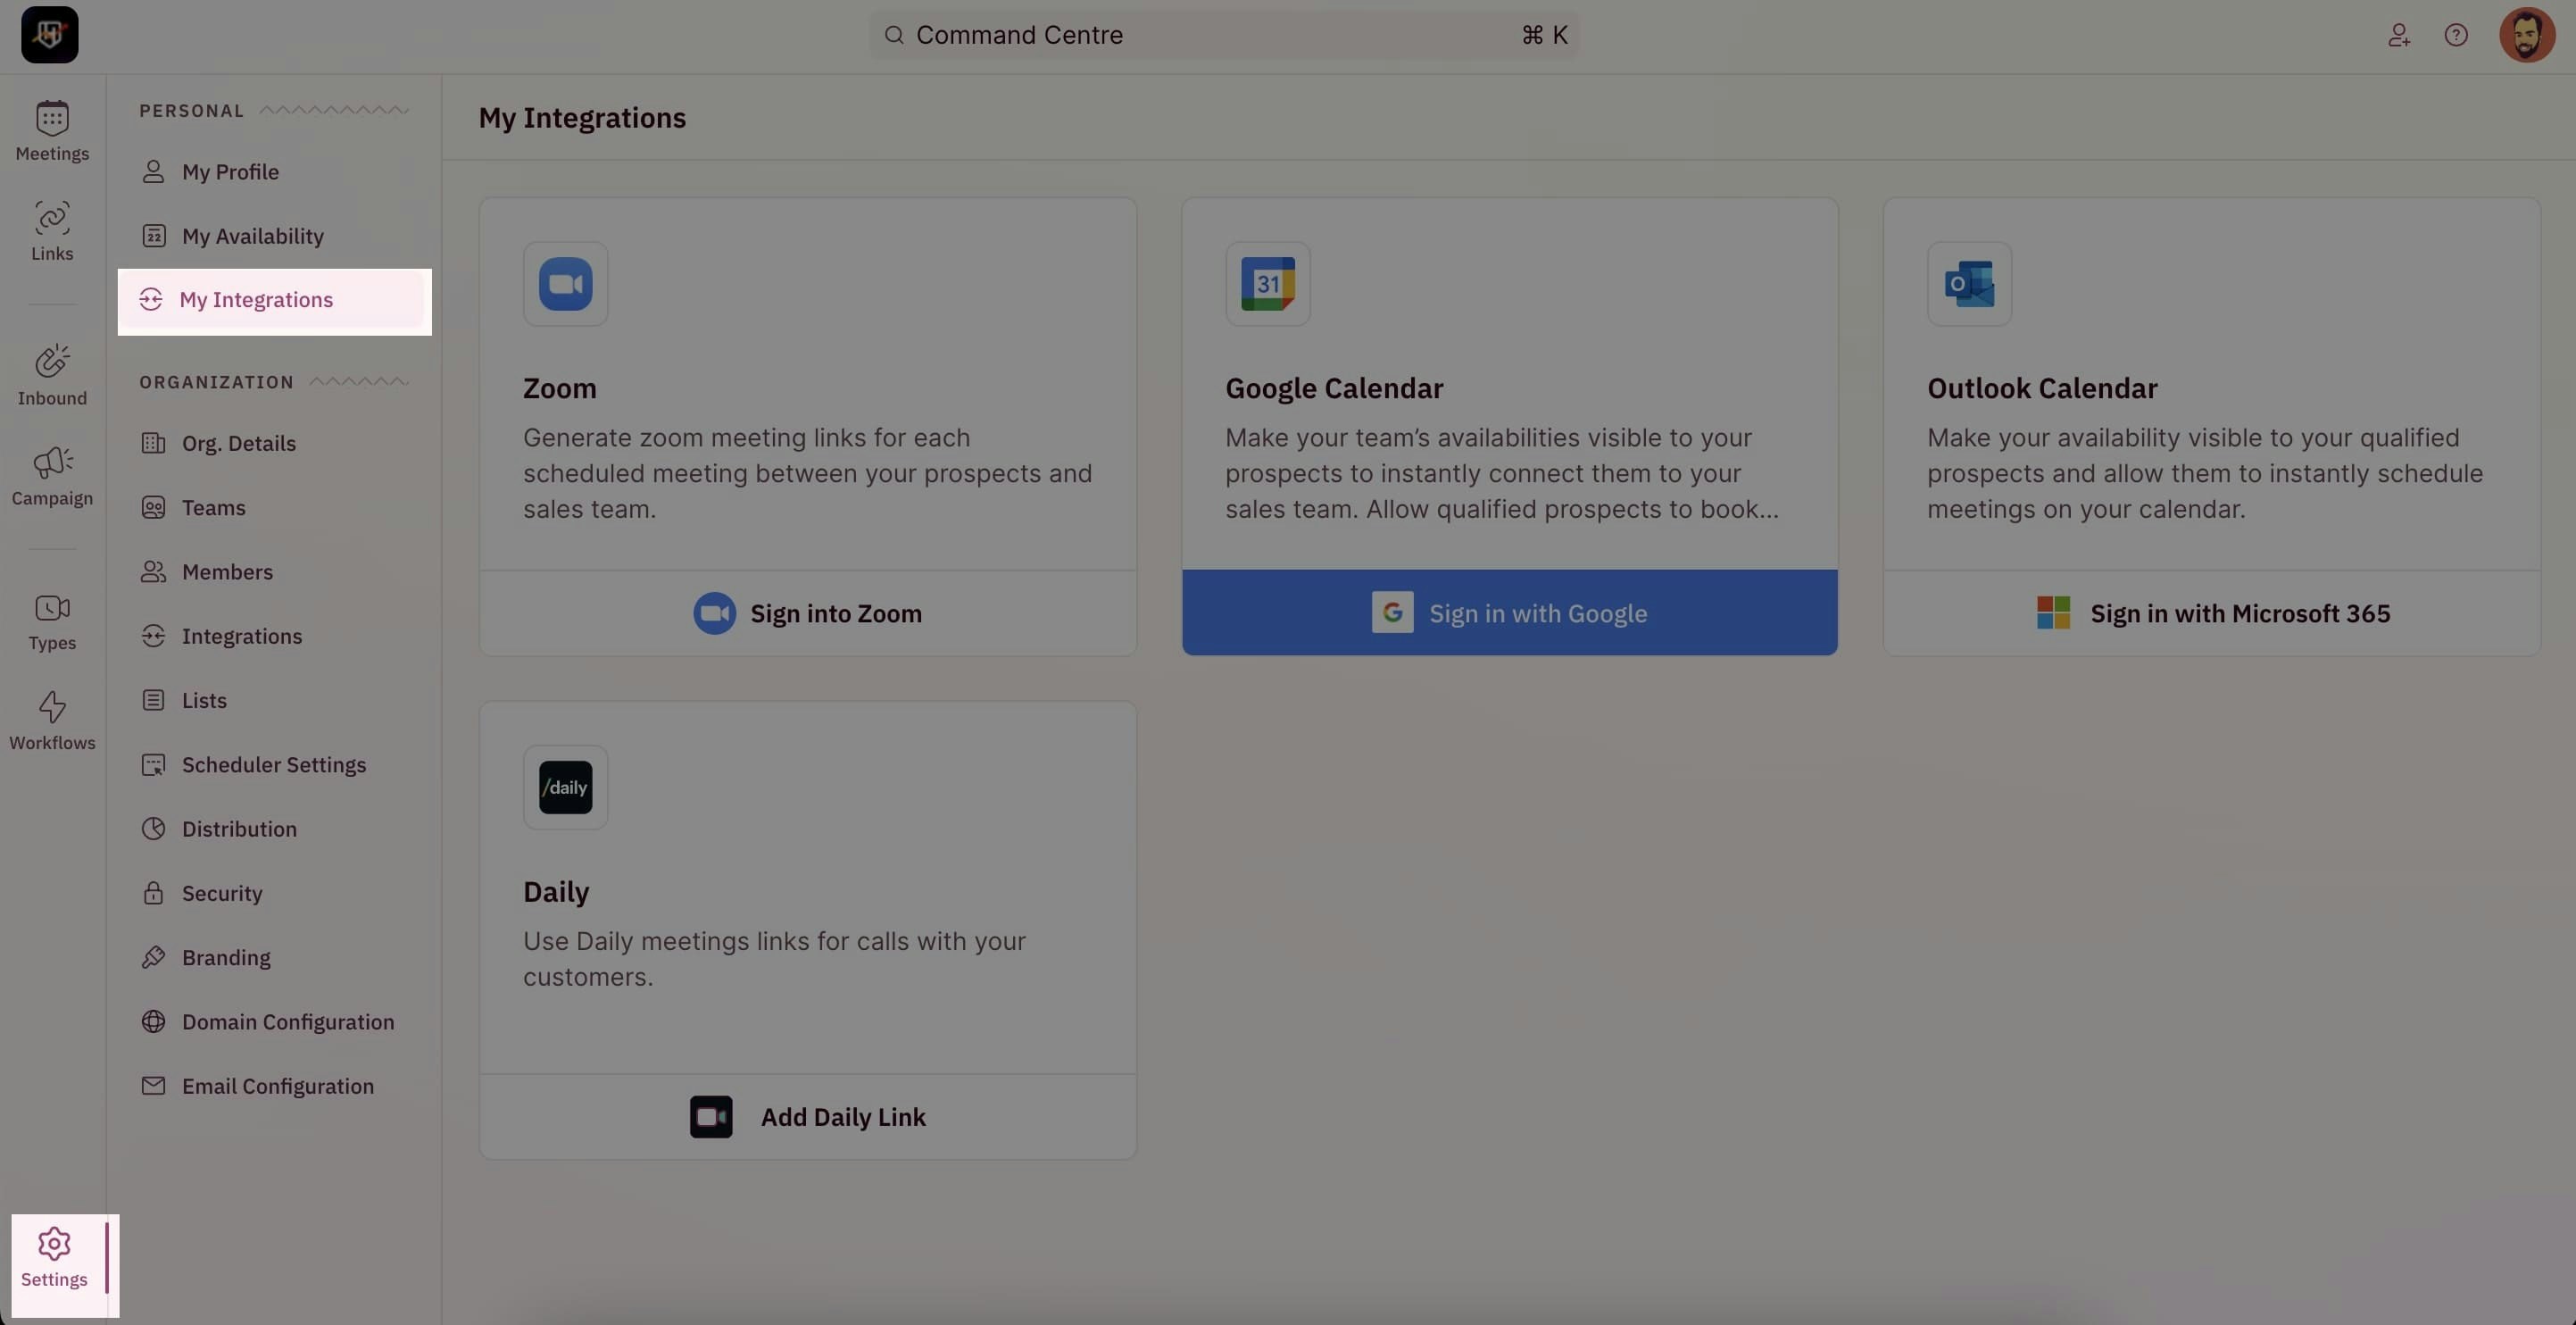Click the Outlook Calendar card title

[2042, 388]
